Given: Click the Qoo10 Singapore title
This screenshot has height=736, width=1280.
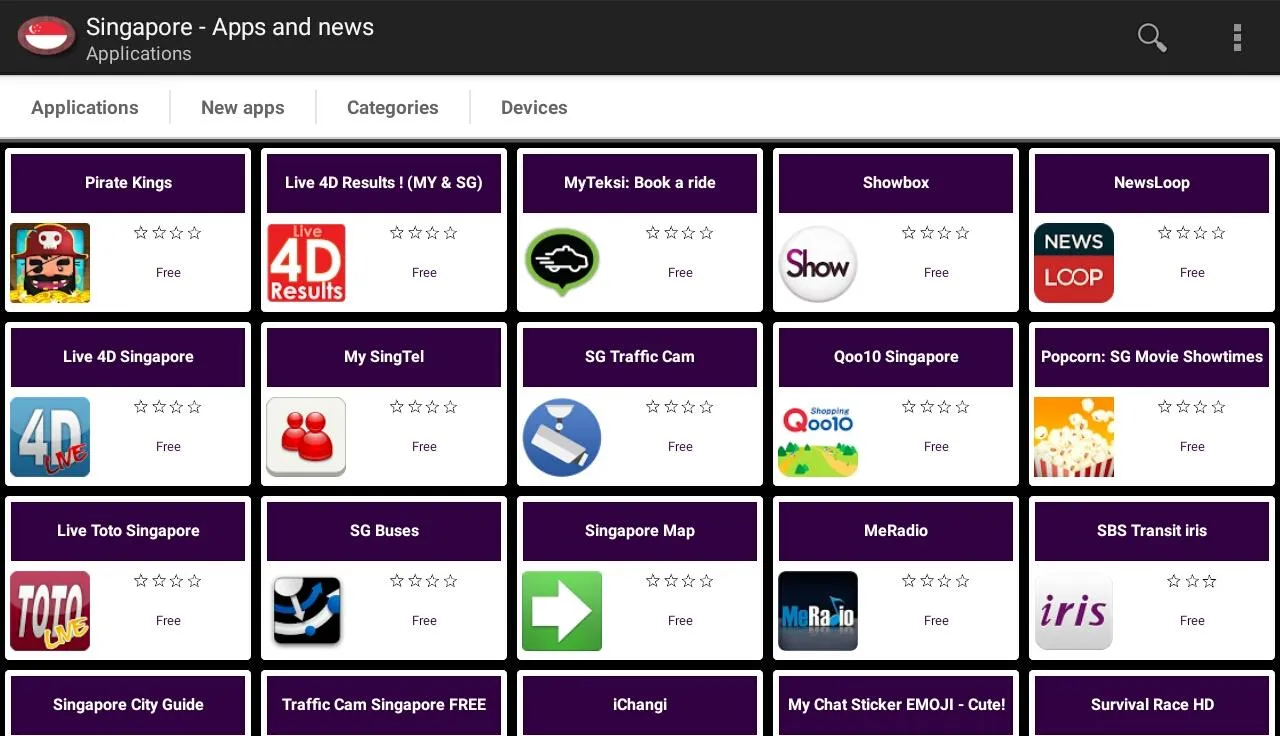Looking at the screenshot, I should [x=896, y=357].
